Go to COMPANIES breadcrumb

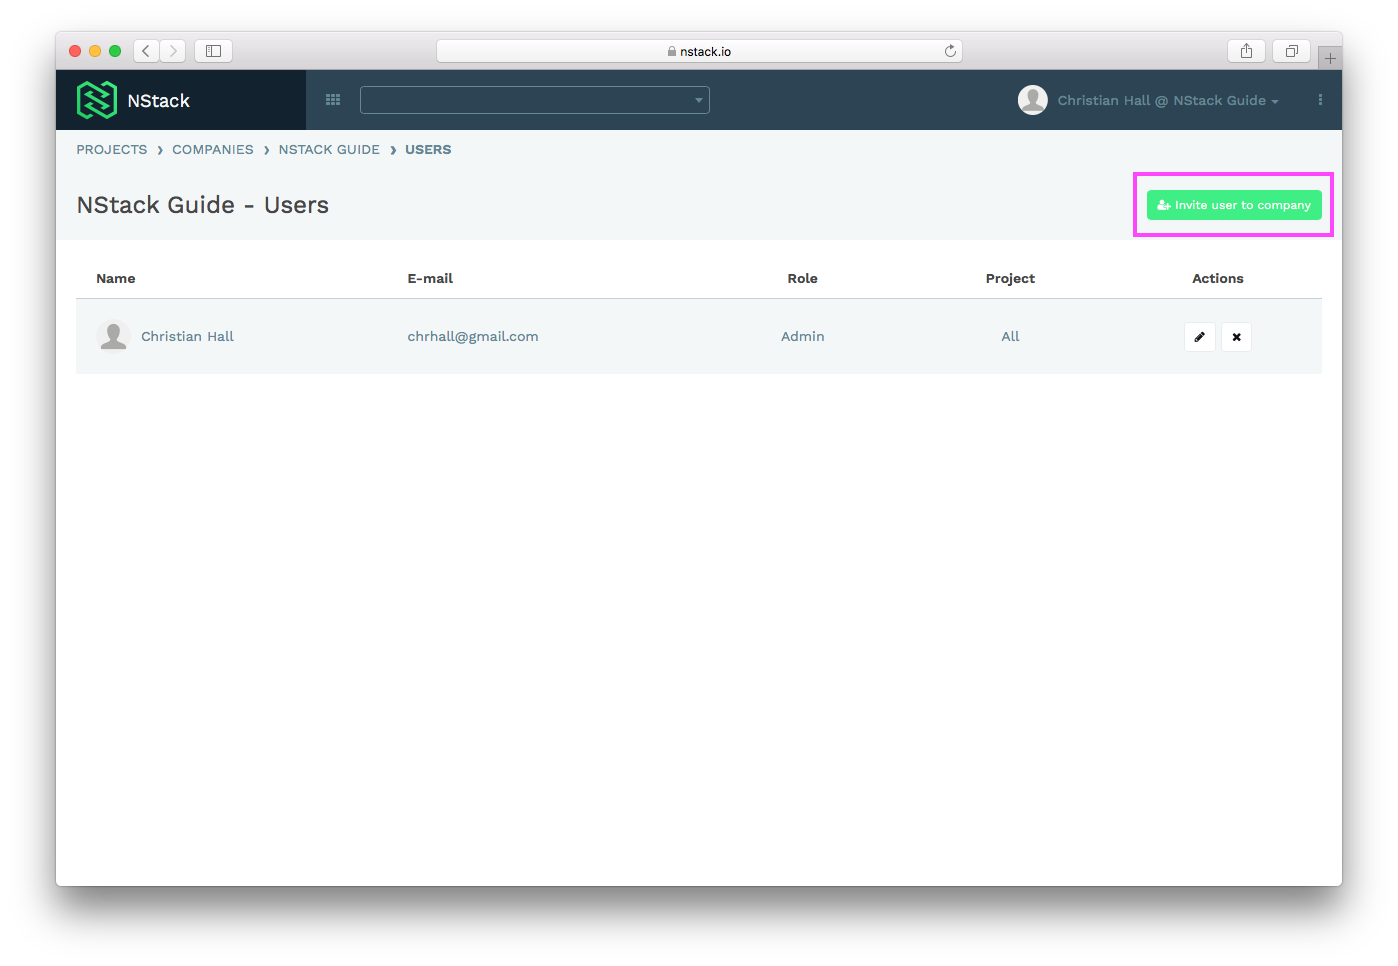(213, 150)
